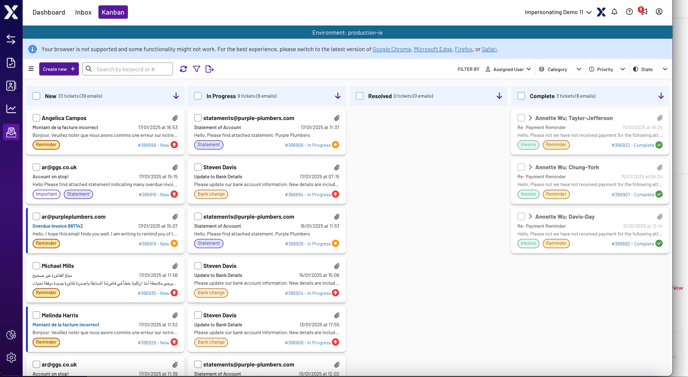Expand the Annette Wu; Chung-York thread chevron

coord(530,167)
